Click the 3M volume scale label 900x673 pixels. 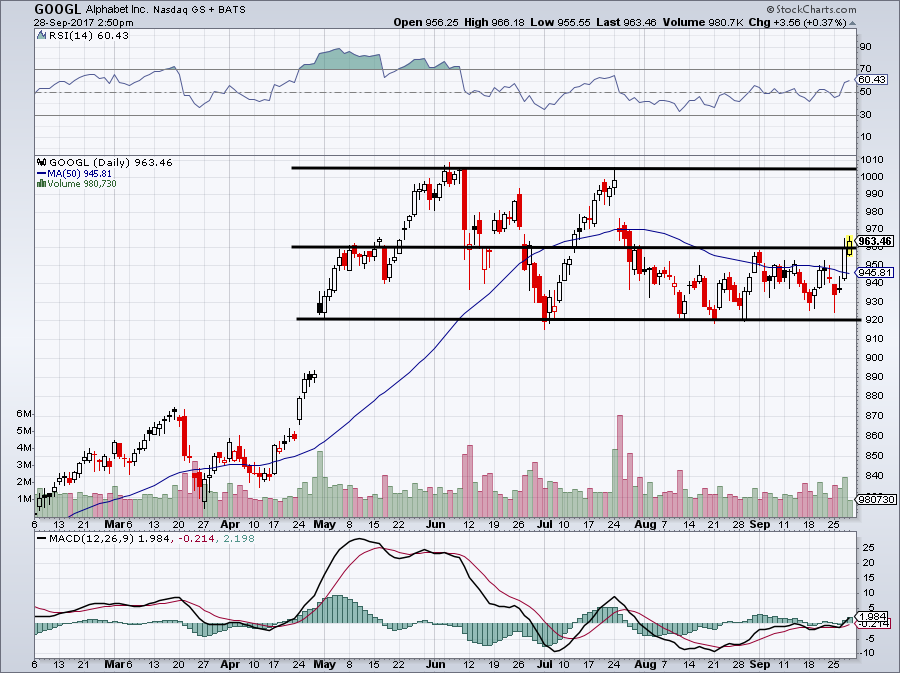(x=24, y=465)
